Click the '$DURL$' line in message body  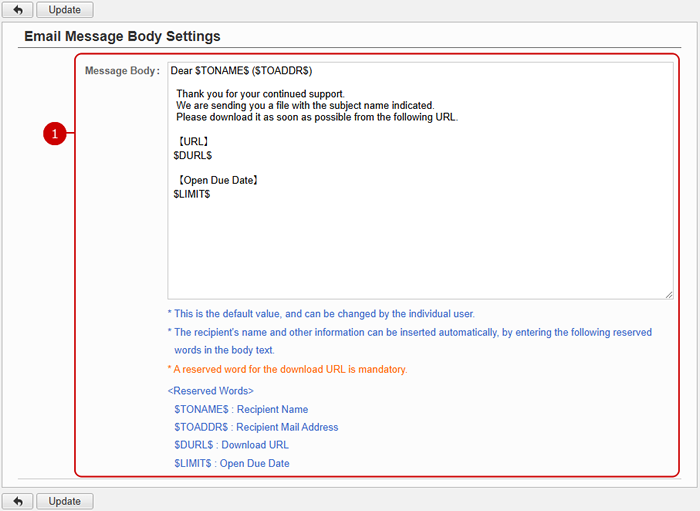(x=193, y=155)
